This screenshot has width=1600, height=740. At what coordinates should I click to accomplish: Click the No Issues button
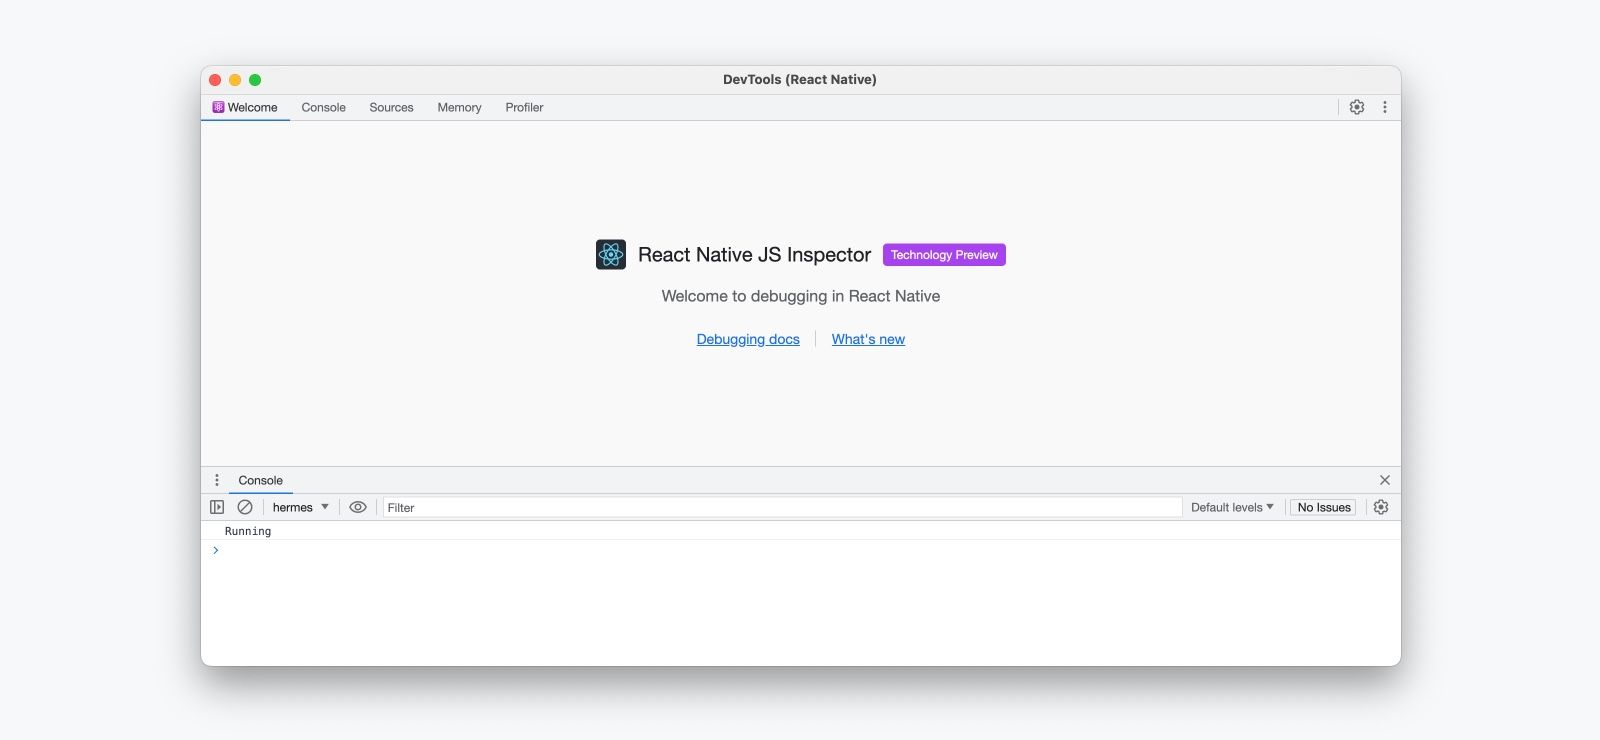tap(1323, 507)
